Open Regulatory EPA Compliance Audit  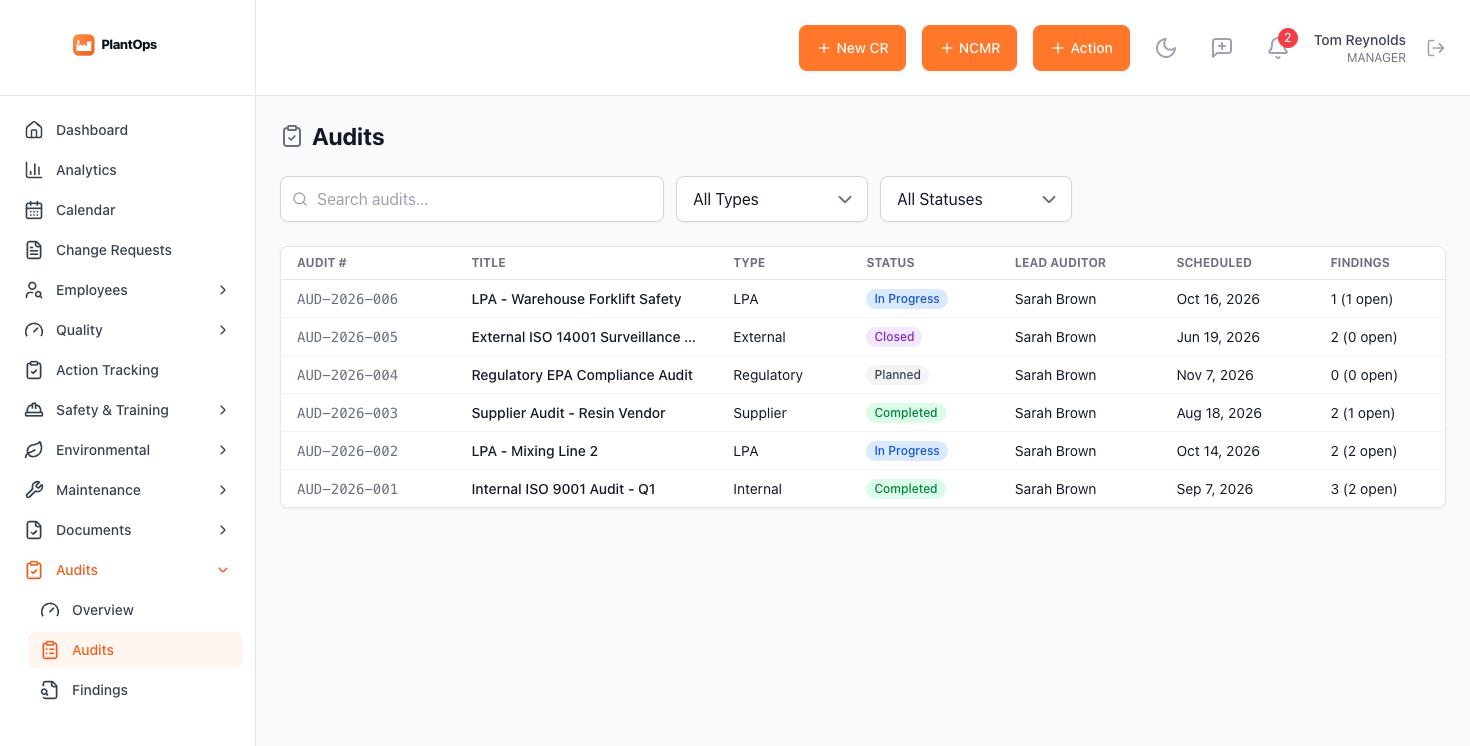(582, 375)
